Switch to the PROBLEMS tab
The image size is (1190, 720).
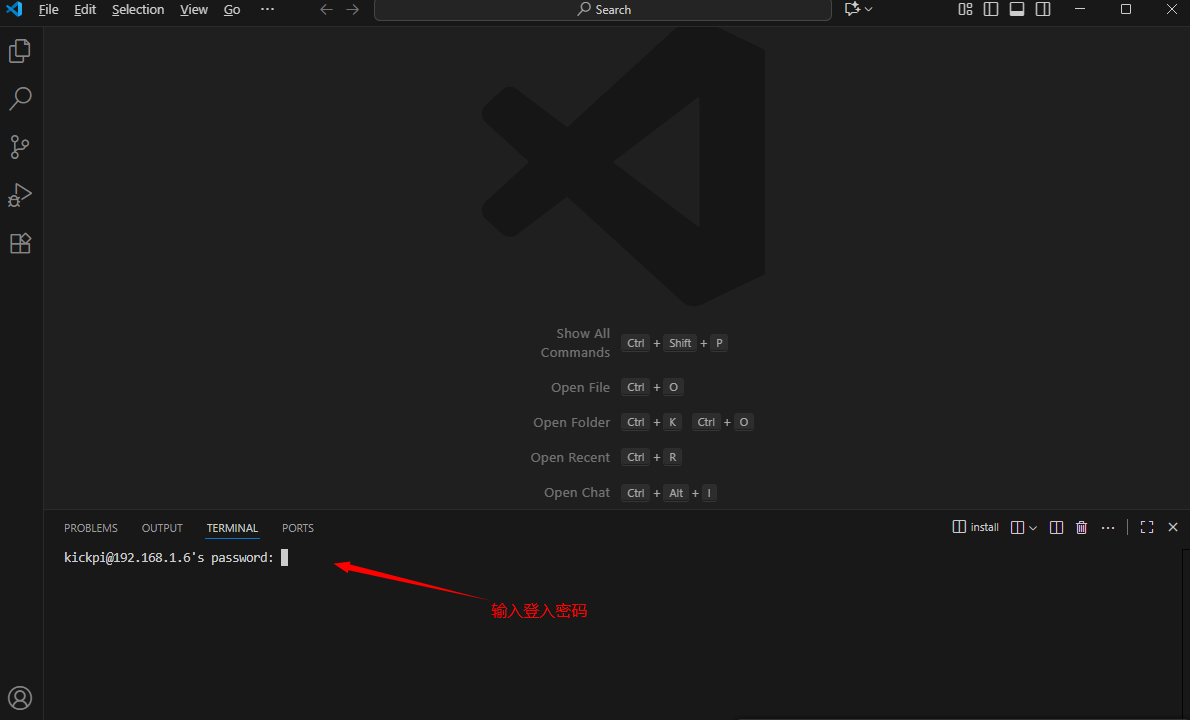pyautogui.click(x=91, y=528)
